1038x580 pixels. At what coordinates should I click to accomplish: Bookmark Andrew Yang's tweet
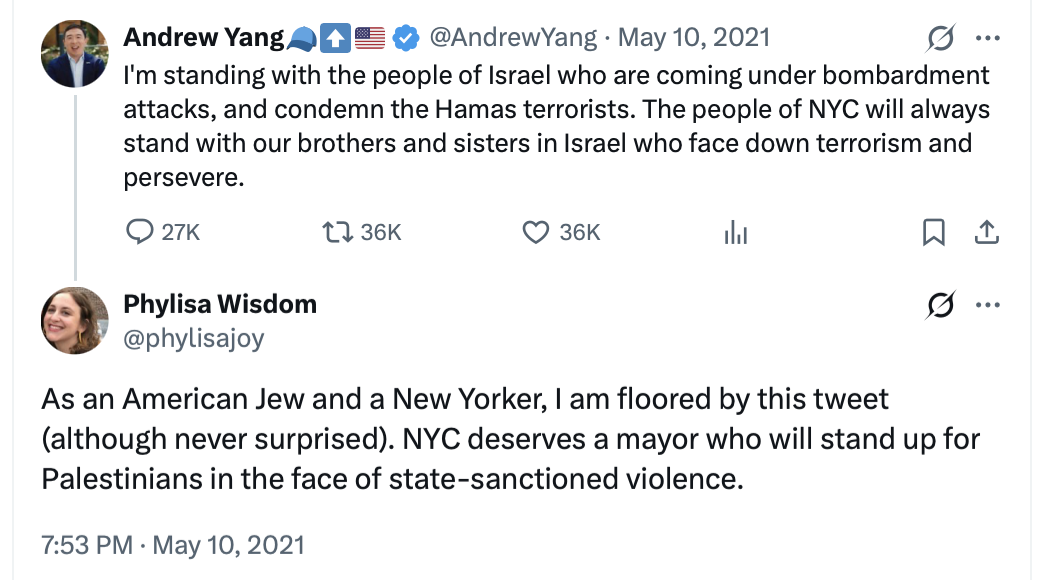pyautogui.click(x=932, y=232)
